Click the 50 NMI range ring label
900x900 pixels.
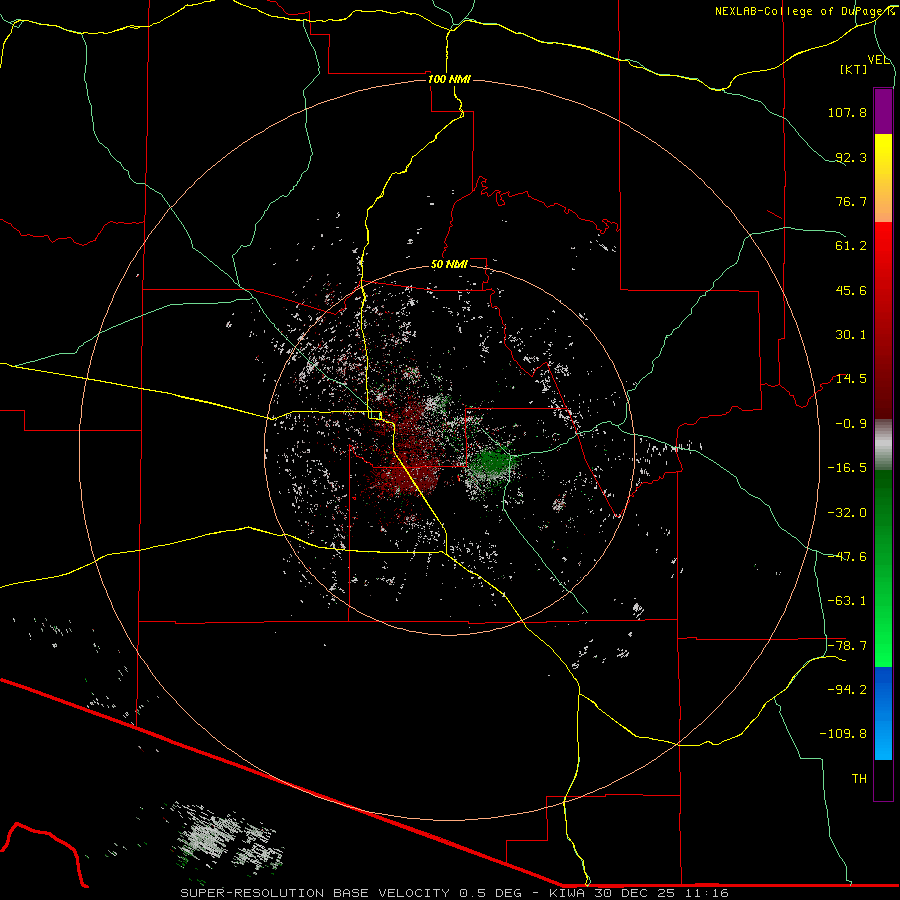[449, 265]
